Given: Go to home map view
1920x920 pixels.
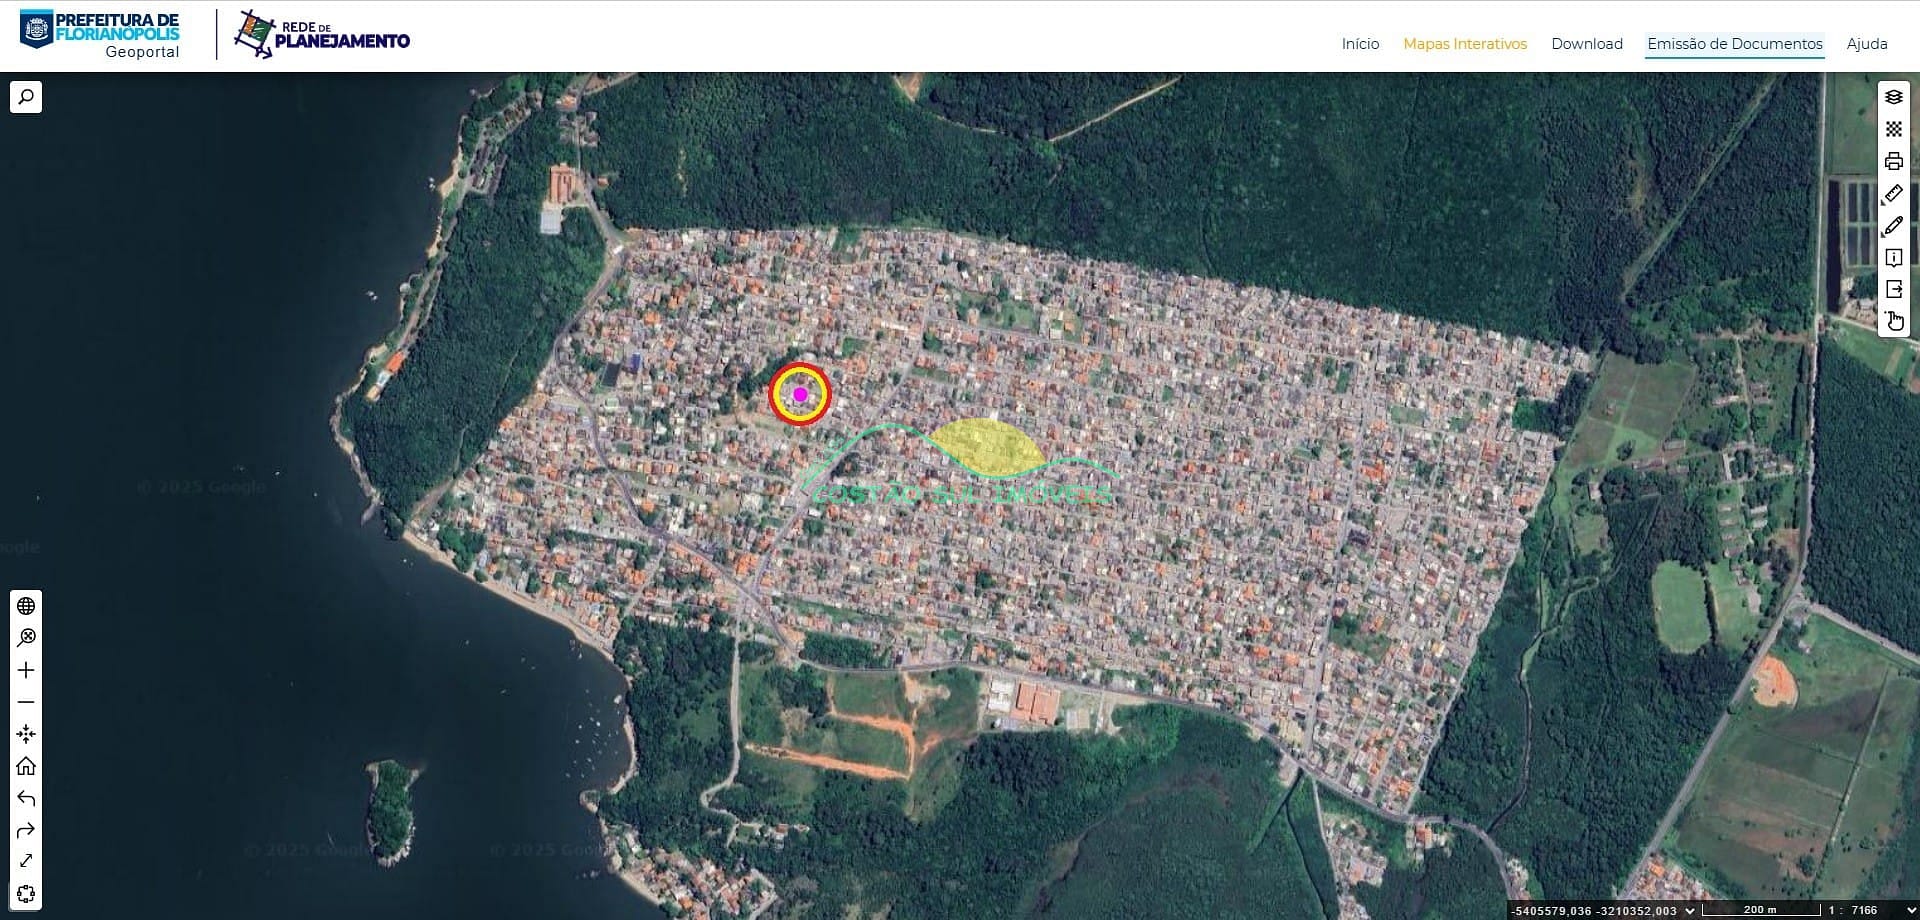Looking at the screenshot, I should pyautogui.click(x=26, y=766).
